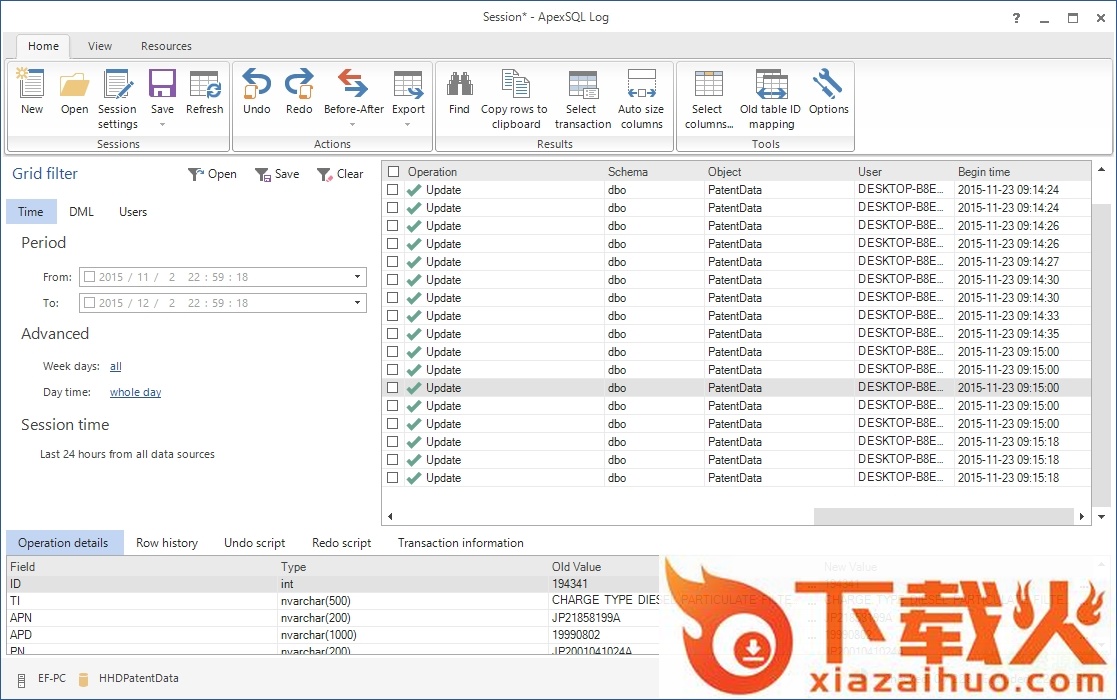This screenshot has height=700, width=1117.
Task: Open the Row history tab
Action: pyautogui.click(x=167, y=543)
